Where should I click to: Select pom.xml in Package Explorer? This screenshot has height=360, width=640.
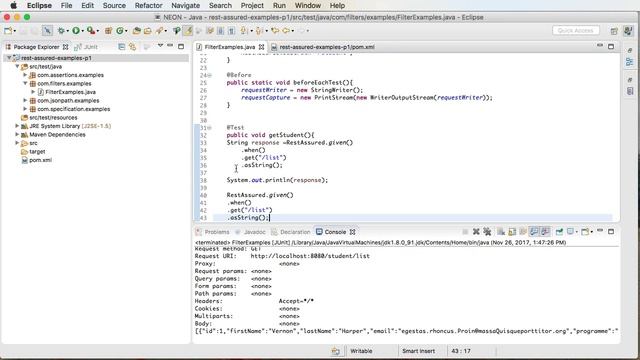40,160
